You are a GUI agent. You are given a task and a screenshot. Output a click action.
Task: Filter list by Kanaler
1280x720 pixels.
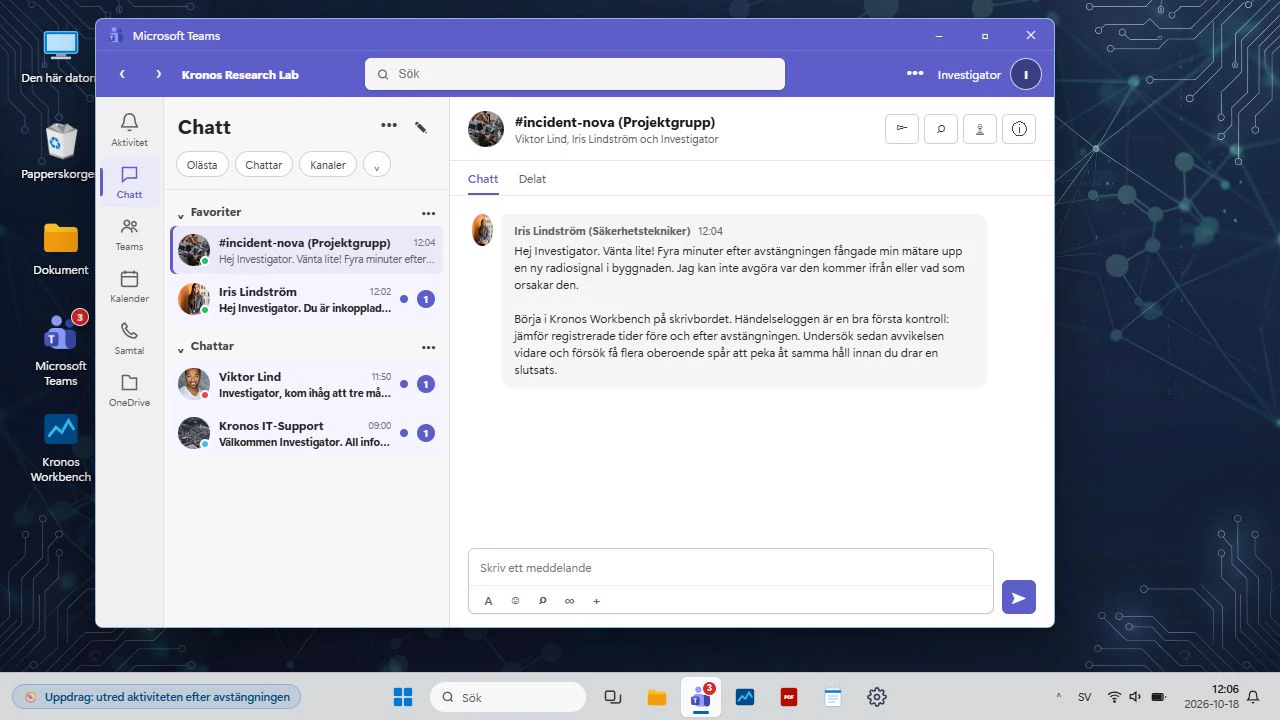point(328,165)
